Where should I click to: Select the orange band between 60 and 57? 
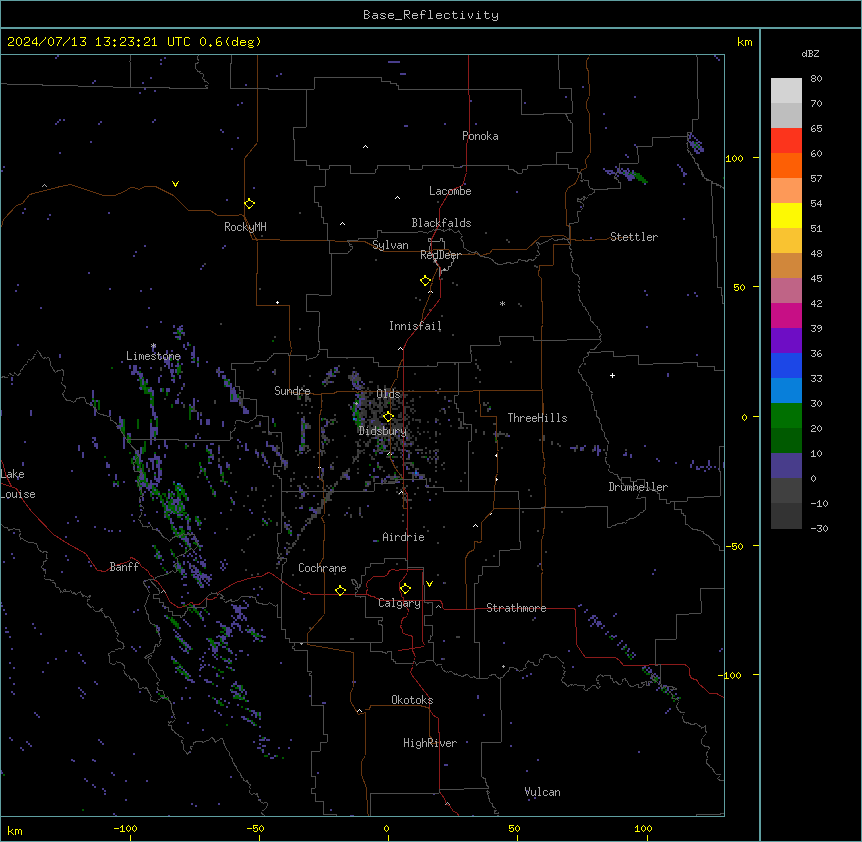point(786,165)
